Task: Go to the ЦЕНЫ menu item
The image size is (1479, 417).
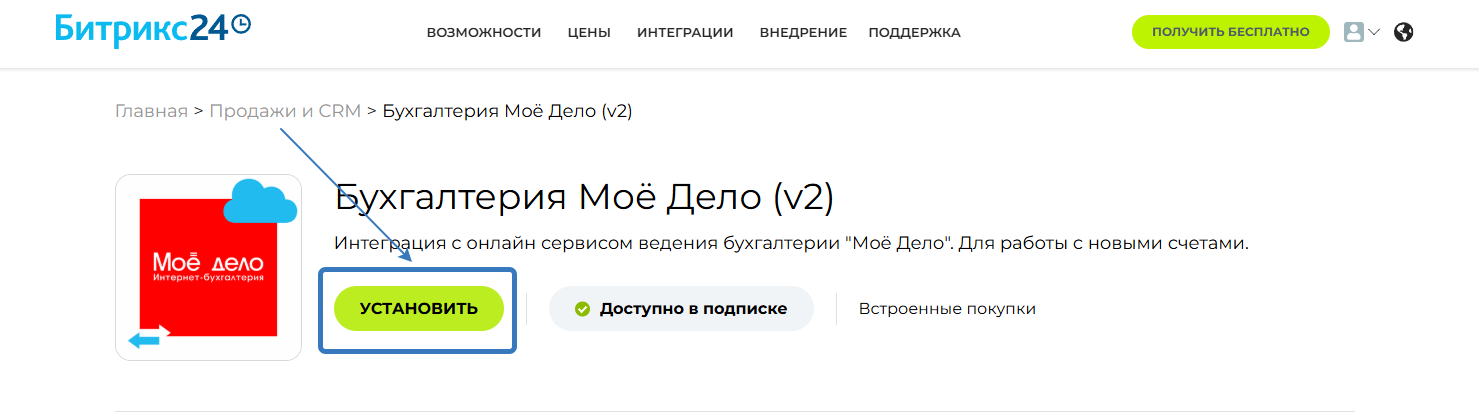Action: tap(589, 33)
